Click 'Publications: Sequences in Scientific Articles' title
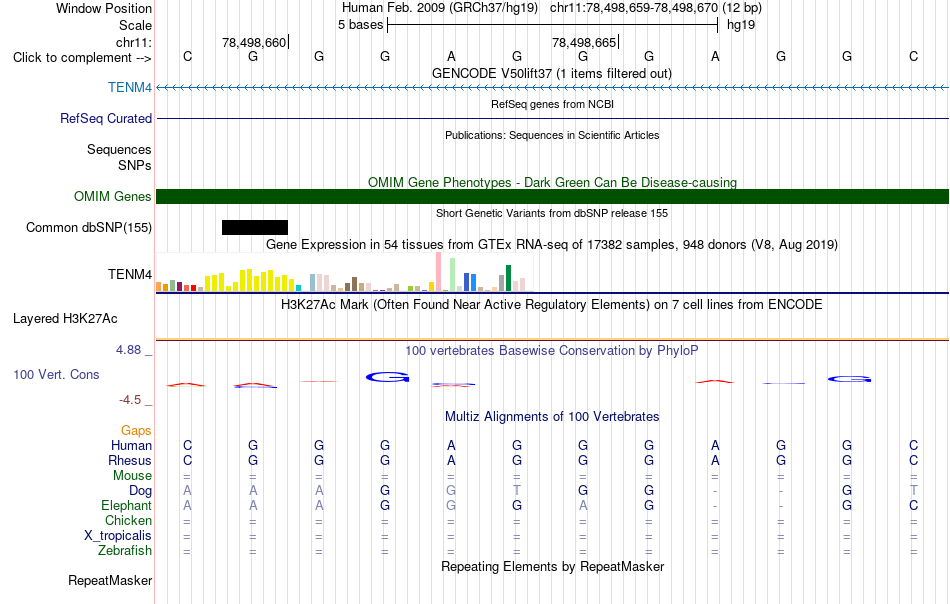The image size is (950, 604). click(x=552, y=135)
